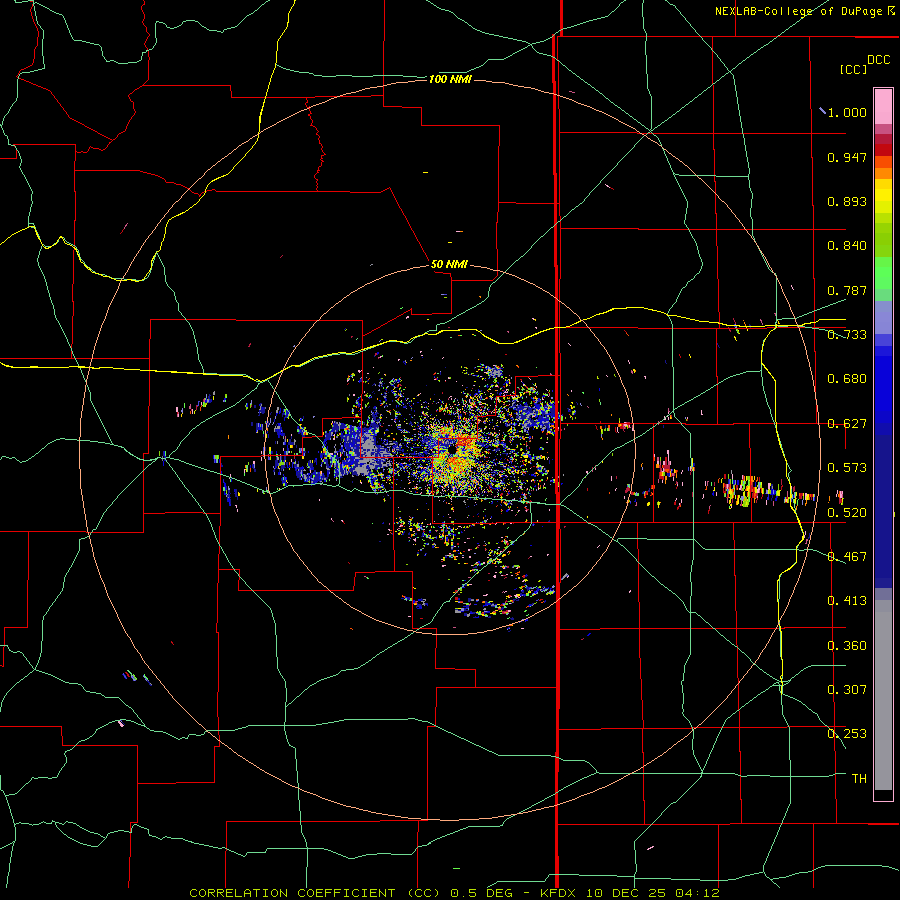Click the 50 NMI range ring label
The image size is (900, 900).
pos(449,264)
